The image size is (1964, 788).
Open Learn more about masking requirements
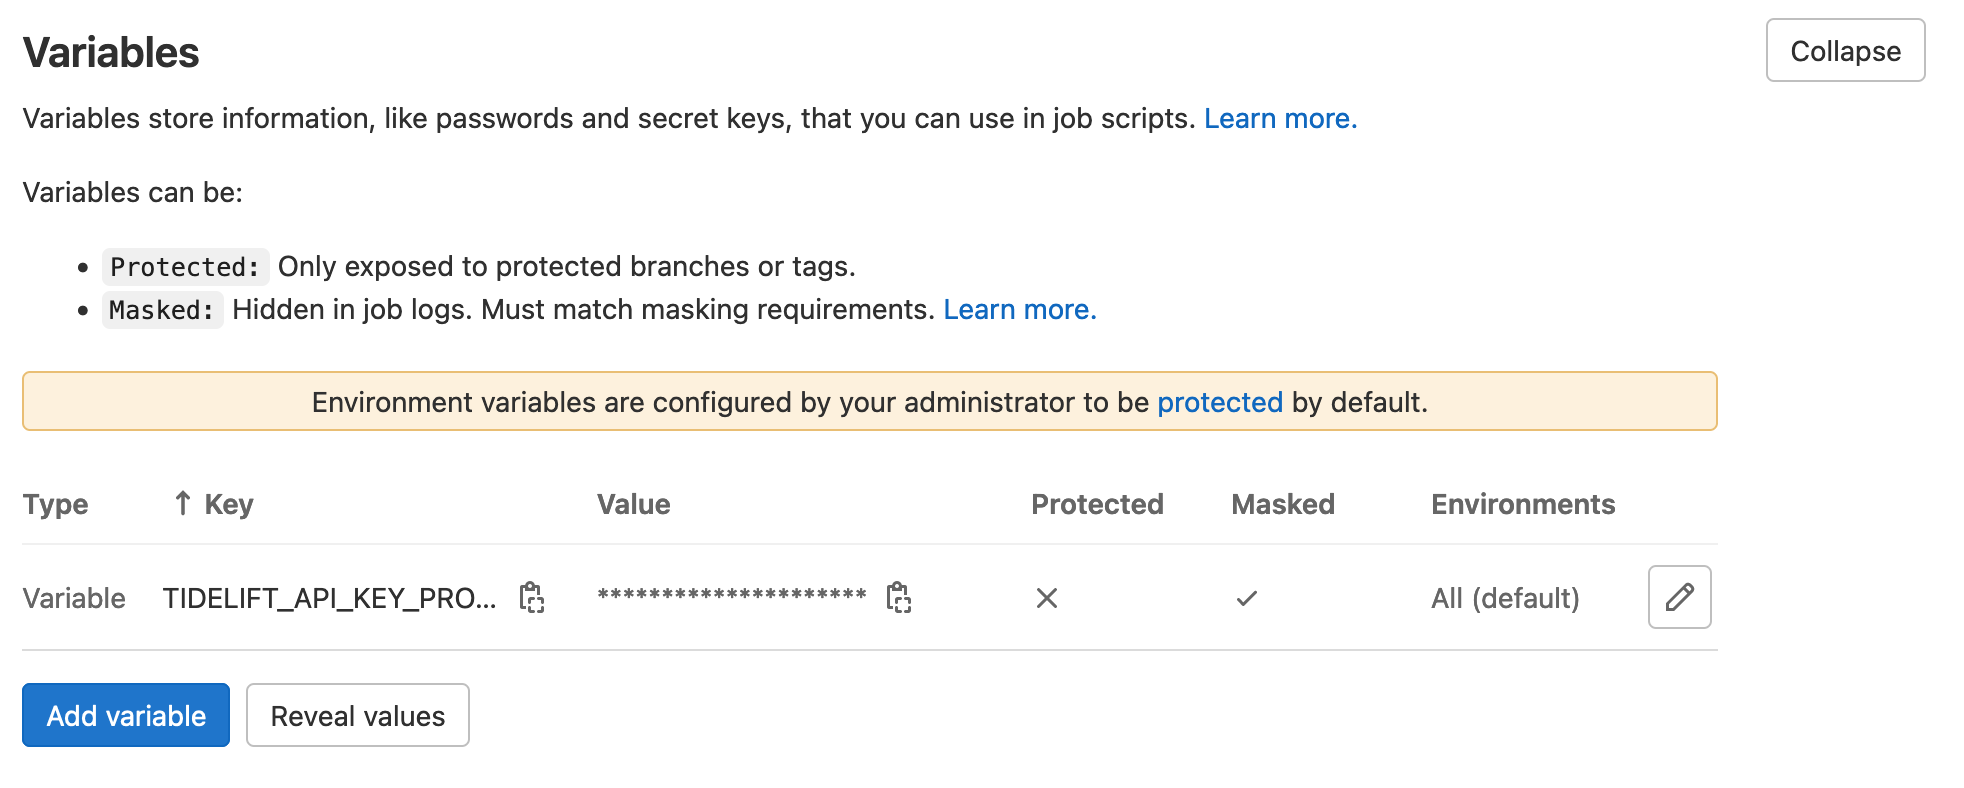[1019, 309]
